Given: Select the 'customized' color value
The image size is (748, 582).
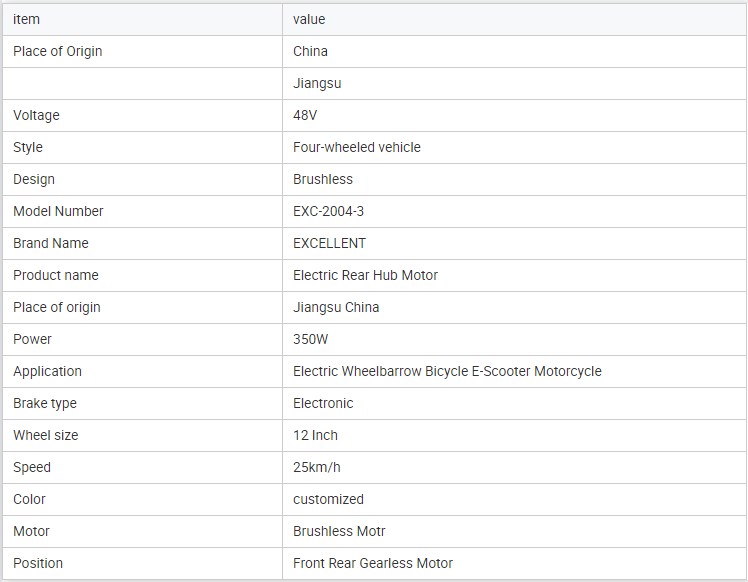Looking at the screenshot, I should (328, 499).
